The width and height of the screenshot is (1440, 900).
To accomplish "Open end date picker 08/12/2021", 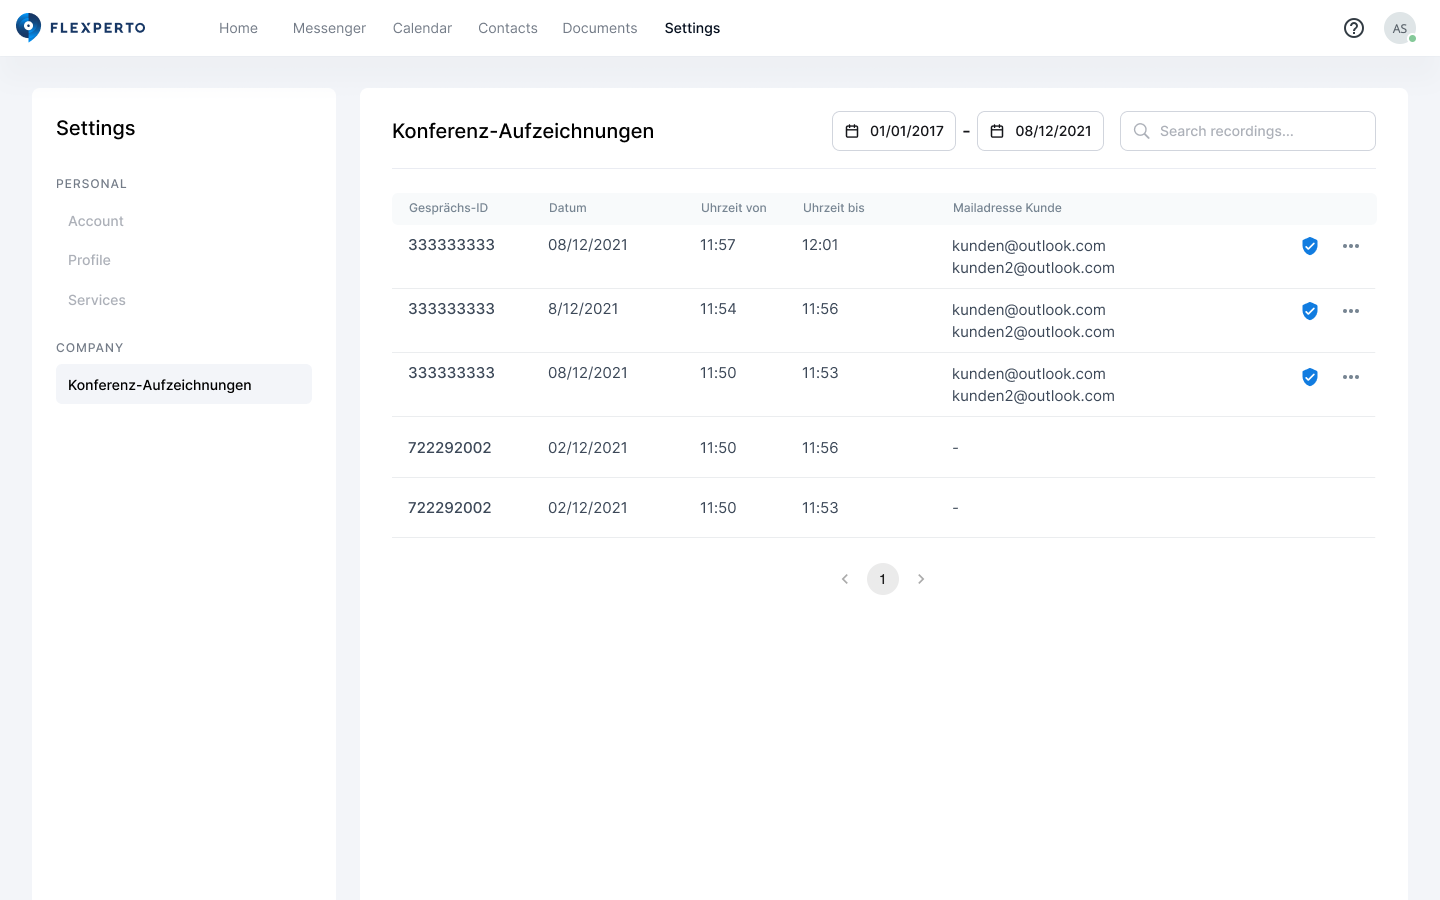I will click(x=1040, y=131).
